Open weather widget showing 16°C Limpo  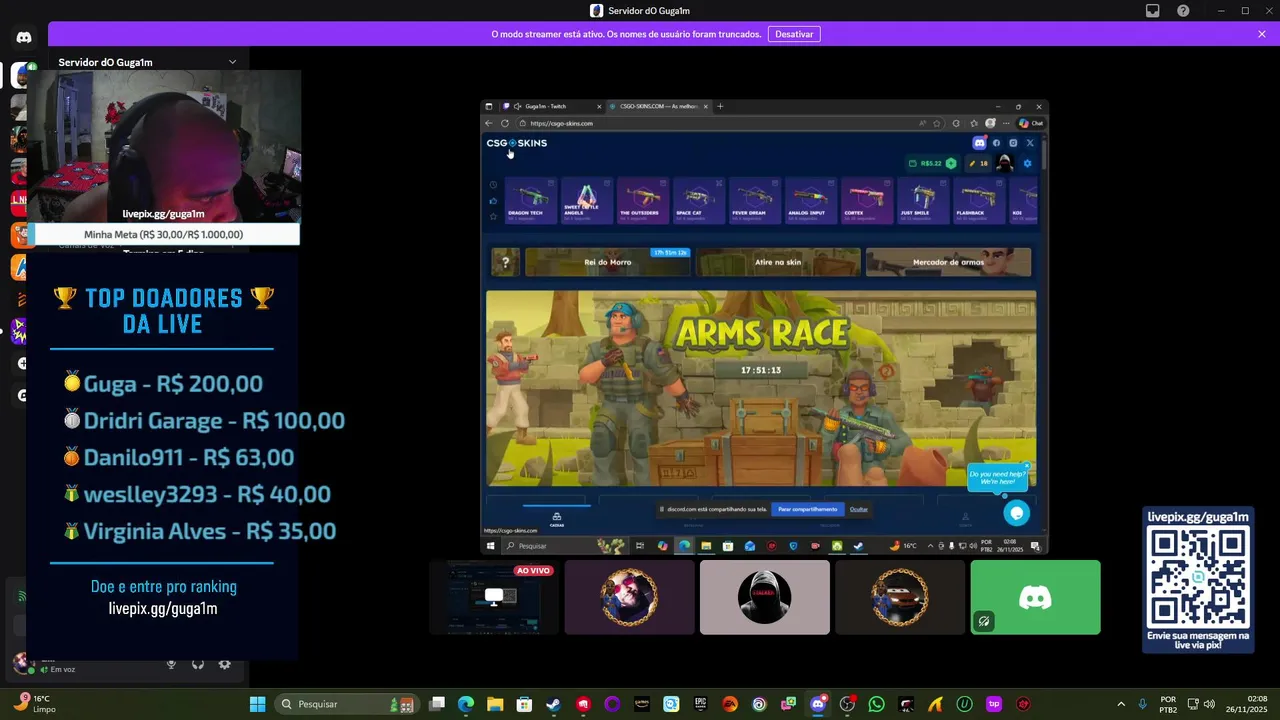(35, 704)
